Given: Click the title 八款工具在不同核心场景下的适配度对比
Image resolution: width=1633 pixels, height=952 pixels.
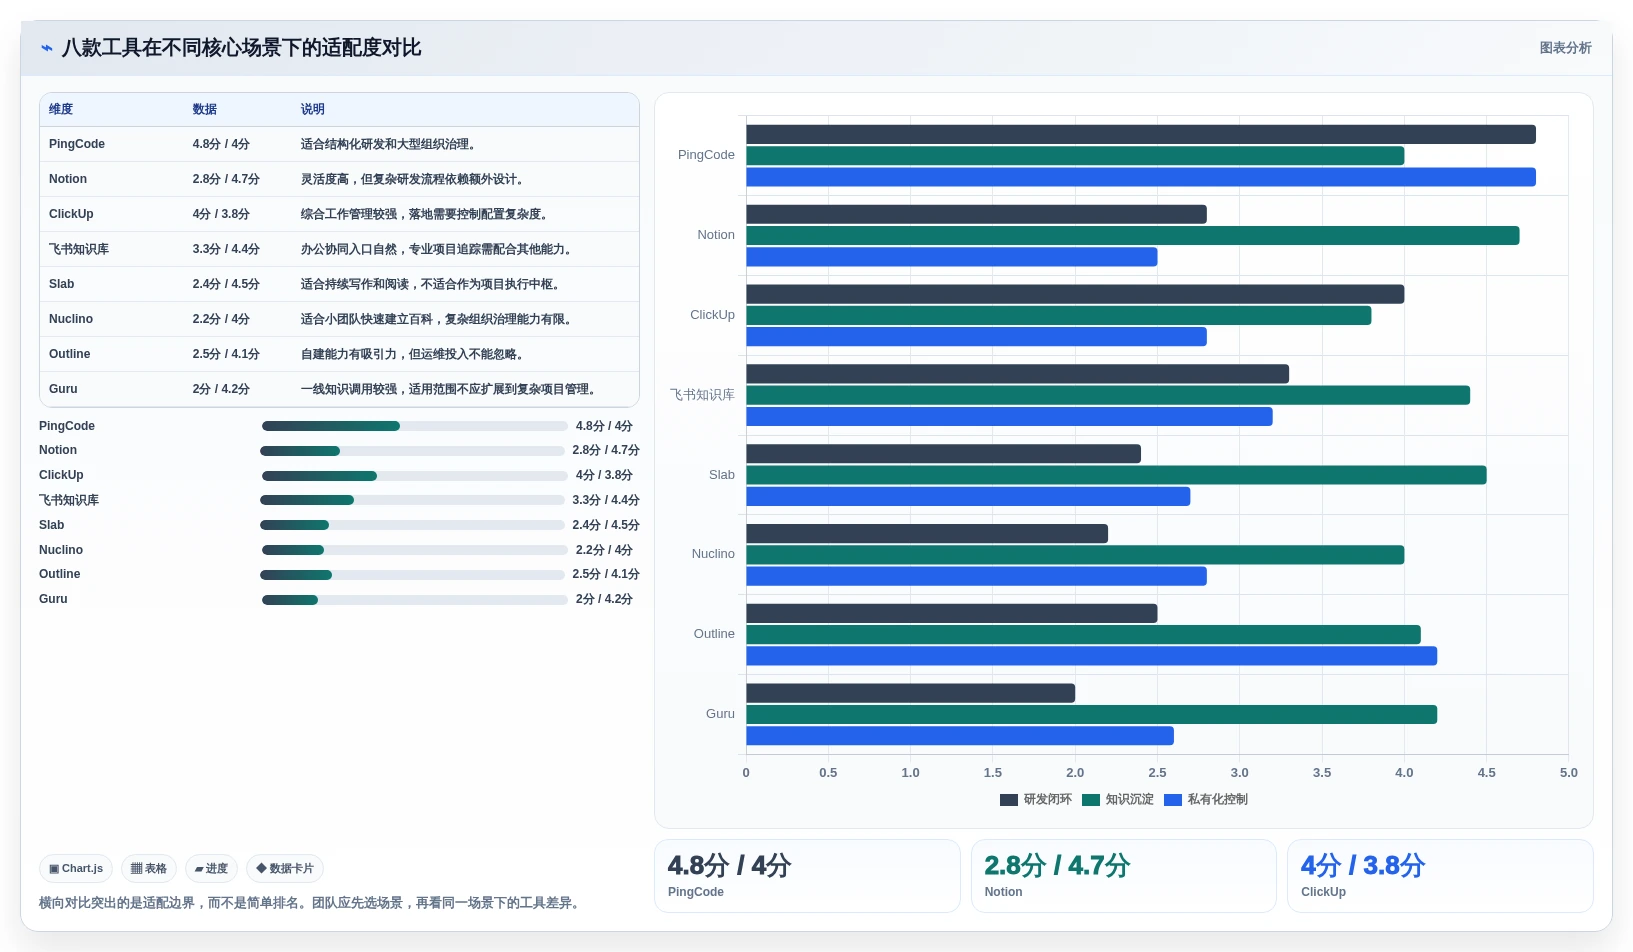Looking at the screenshot, I should click(241, 48).
